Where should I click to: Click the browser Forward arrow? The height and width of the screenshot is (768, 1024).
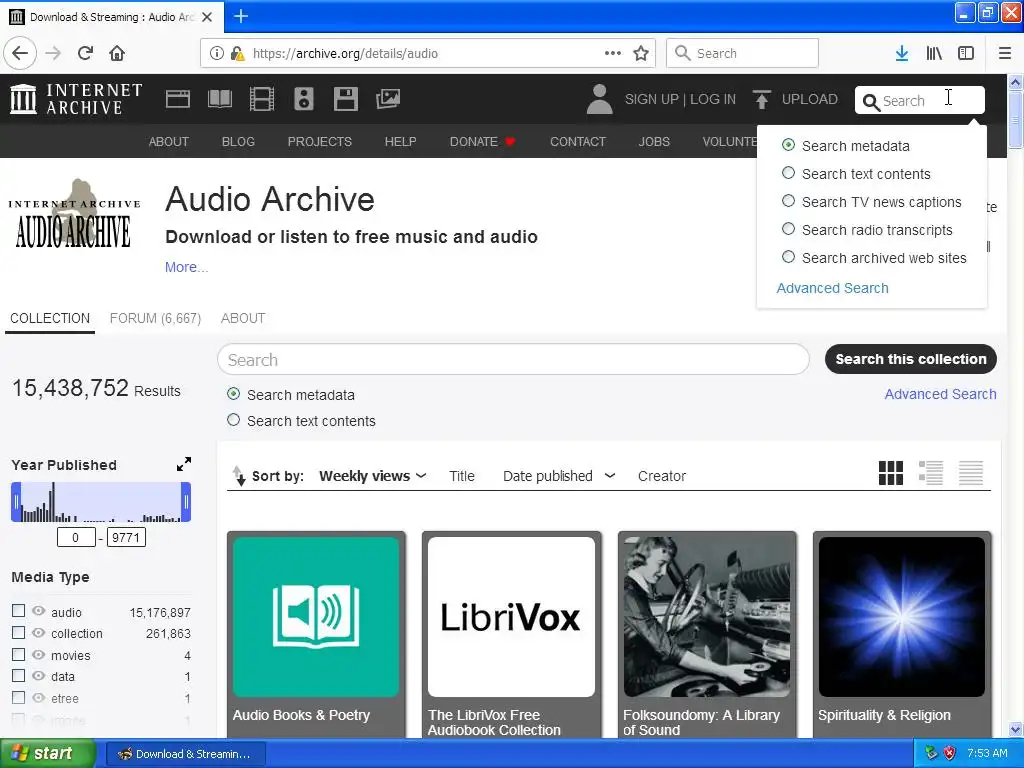click(53, 53)
